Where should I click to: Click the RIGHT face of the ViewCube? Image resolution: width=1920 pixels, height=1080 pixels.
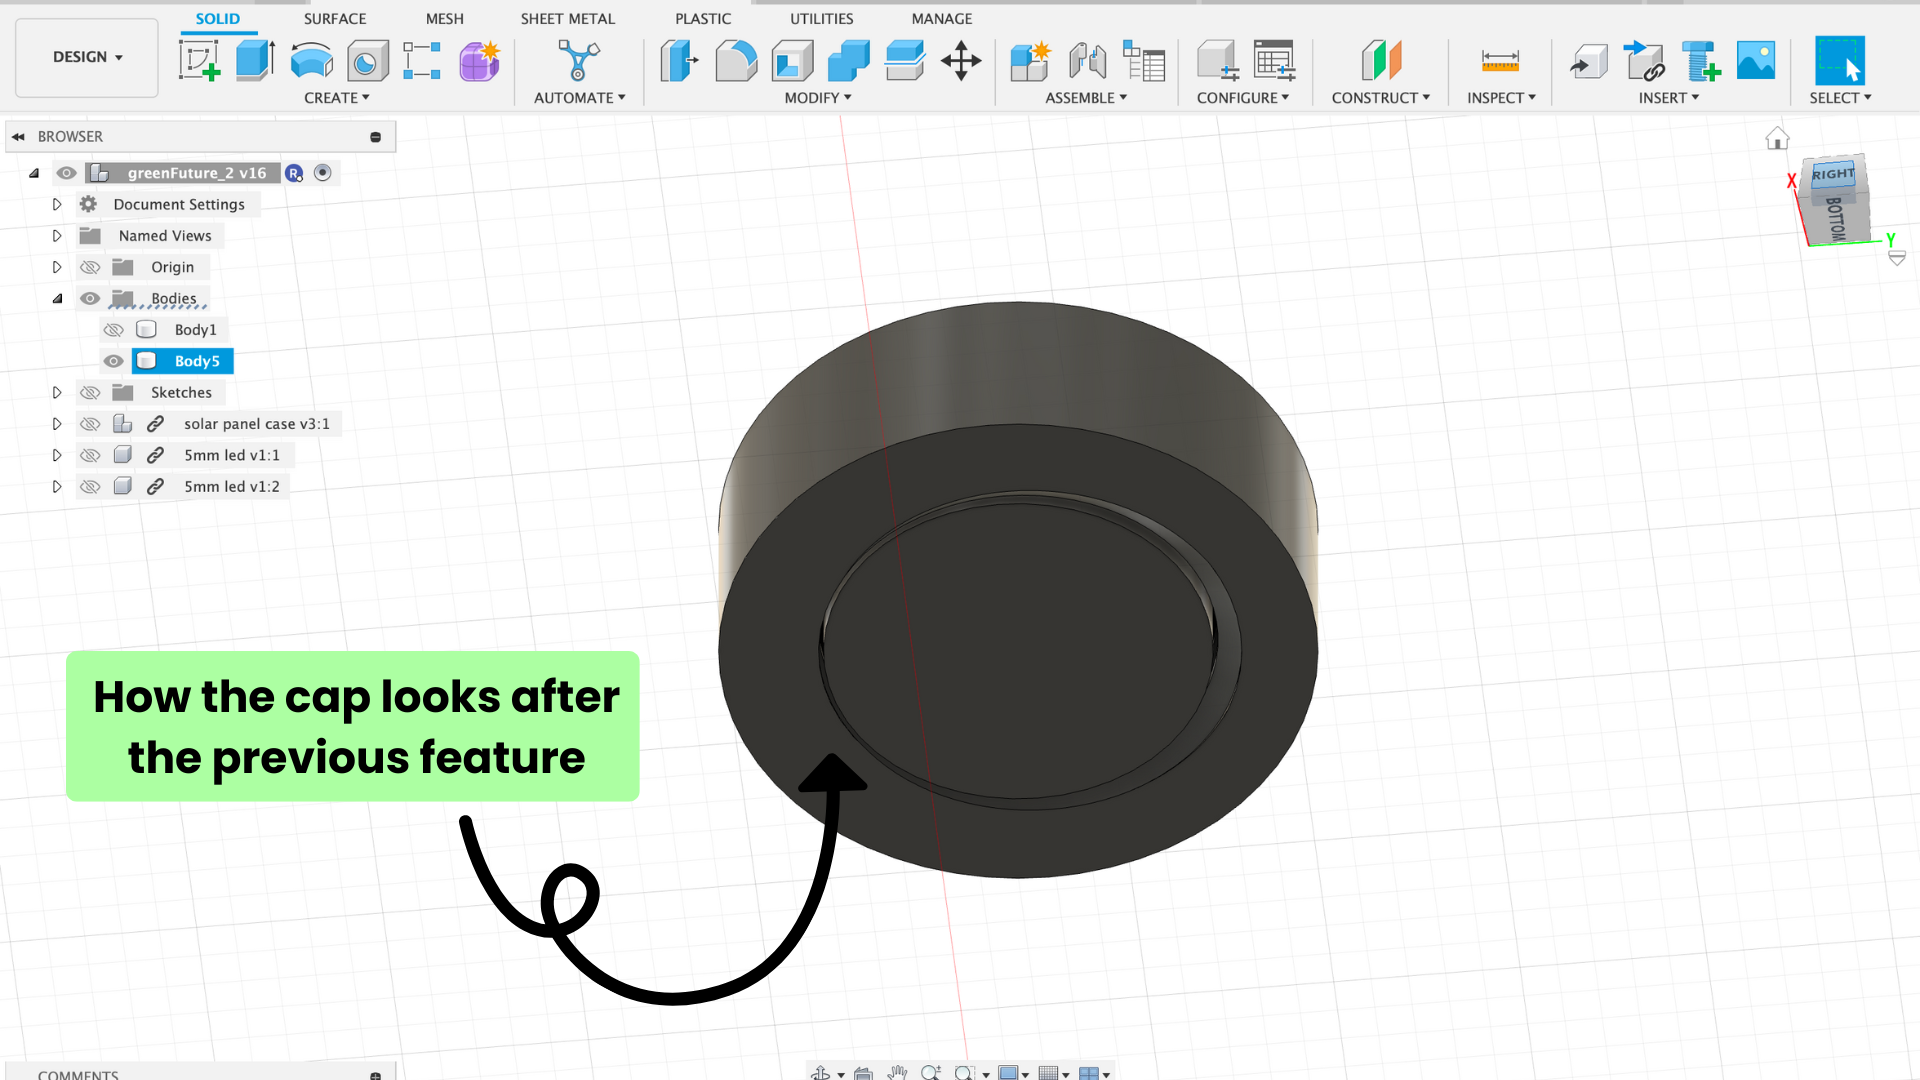(x=1832, y=174)
